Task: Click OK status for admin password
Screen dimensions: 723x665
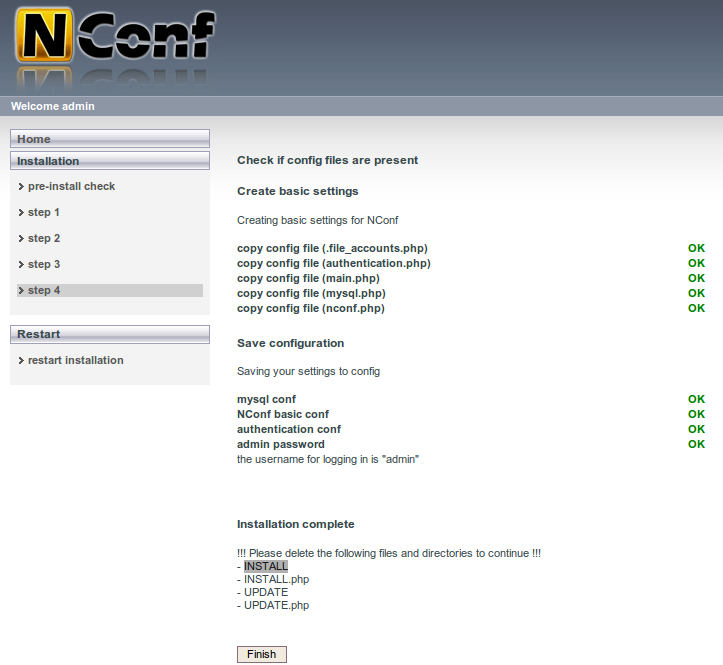Action: pos(696,444)
